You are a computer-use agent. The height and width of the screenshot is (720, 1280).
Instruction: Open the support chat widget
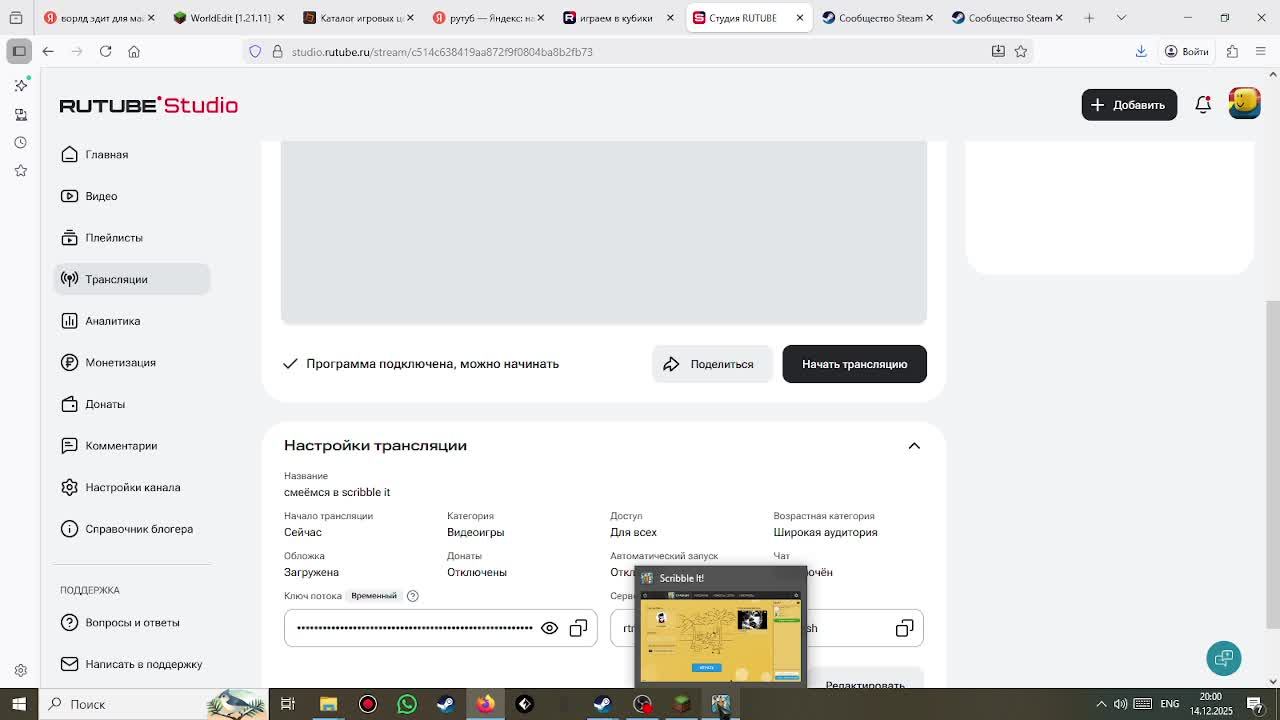(1224, 658)
